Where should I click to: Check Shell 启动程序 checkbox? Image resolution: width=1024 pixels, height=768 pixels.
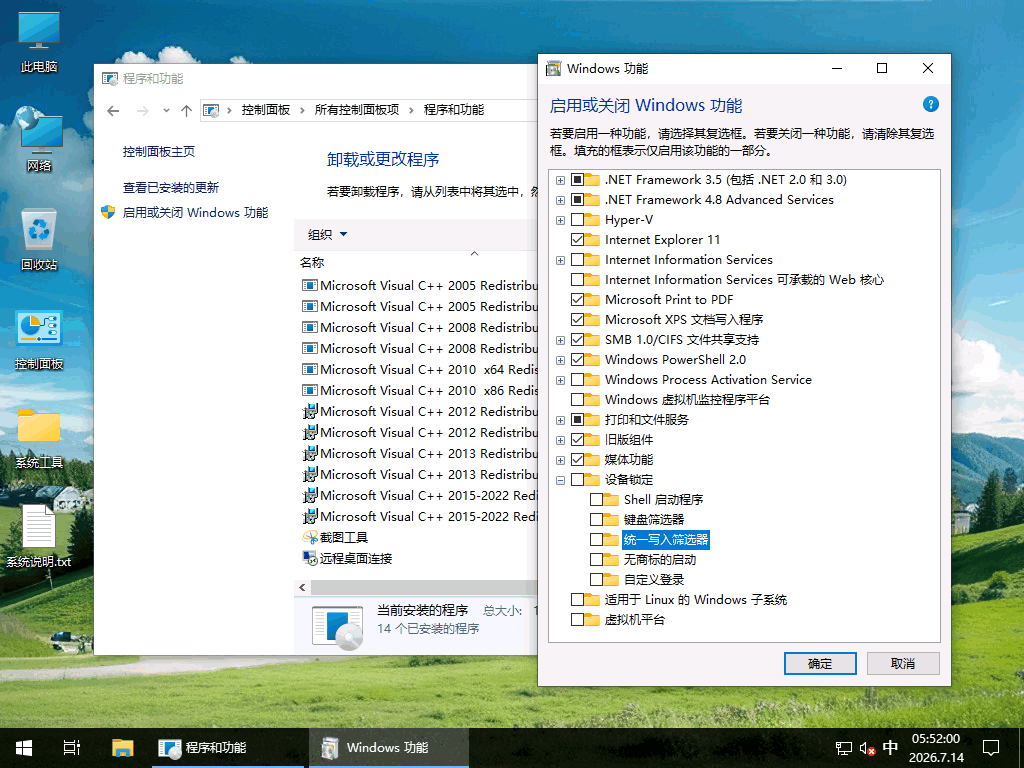[x=596, y=500]
